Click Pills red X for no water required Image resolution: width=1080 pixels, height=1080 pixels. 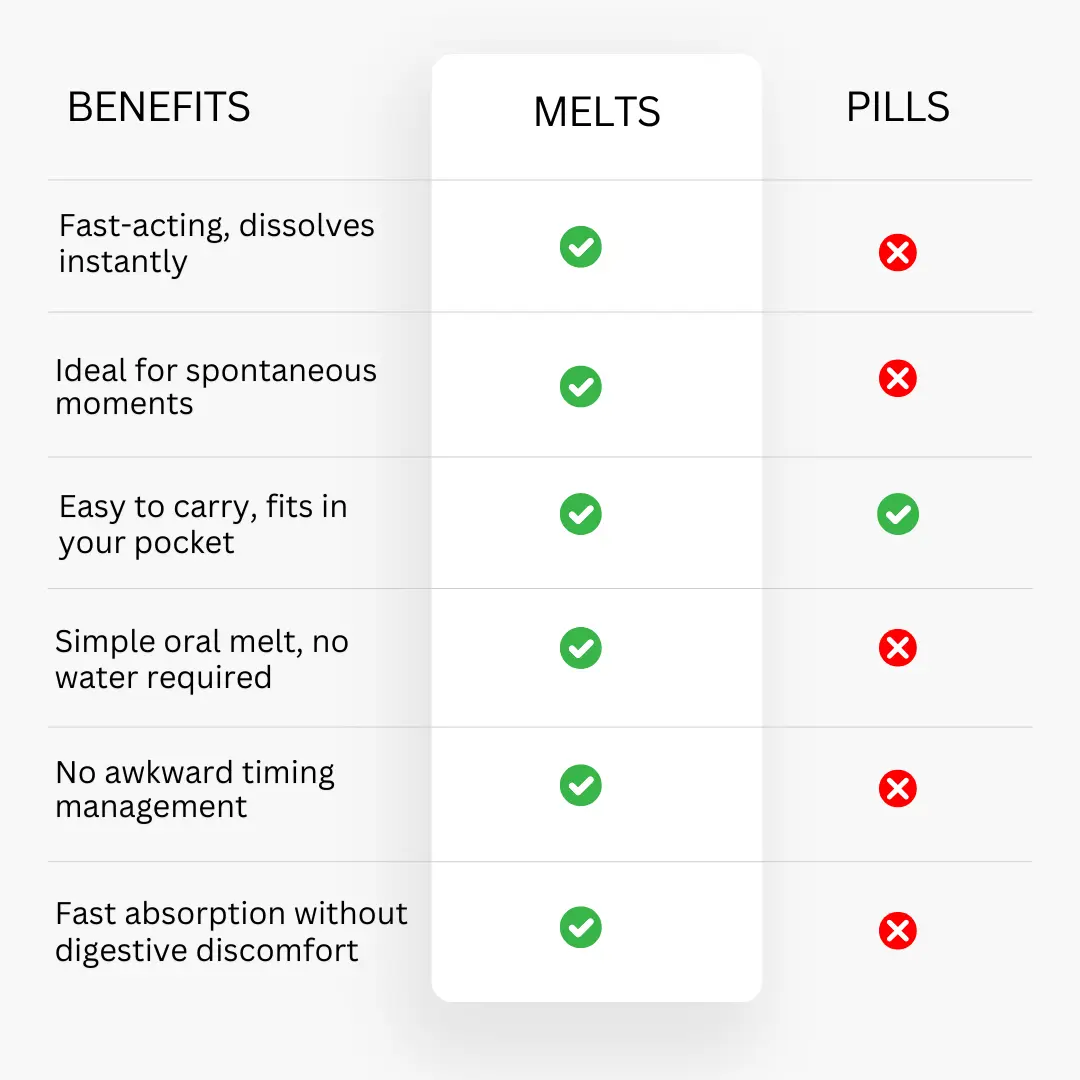897,648
